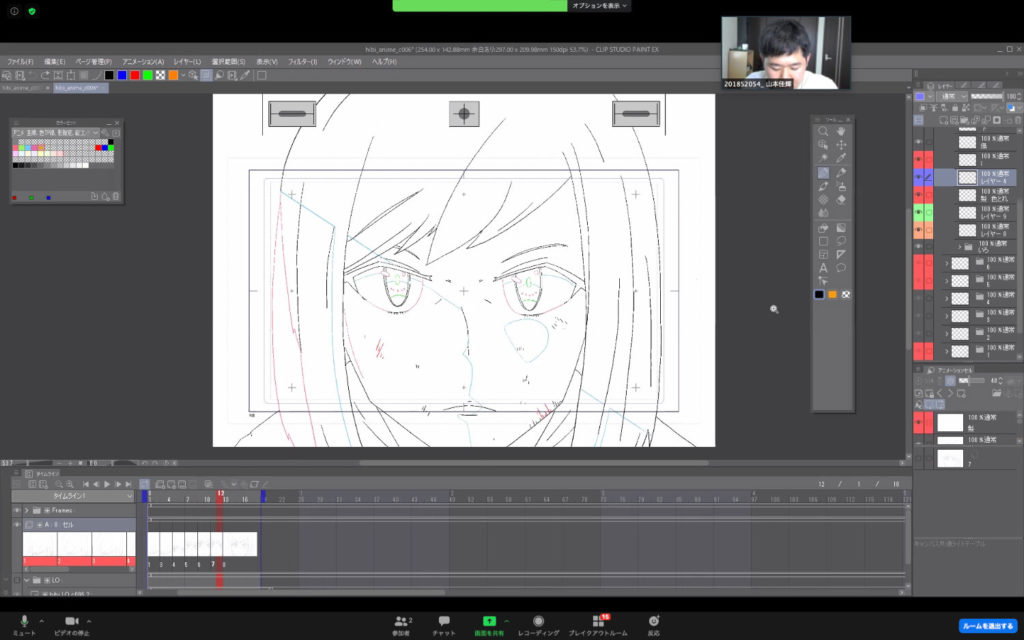Select the Eraser tool
This screenshot has width=1024, height=640.
840,200
